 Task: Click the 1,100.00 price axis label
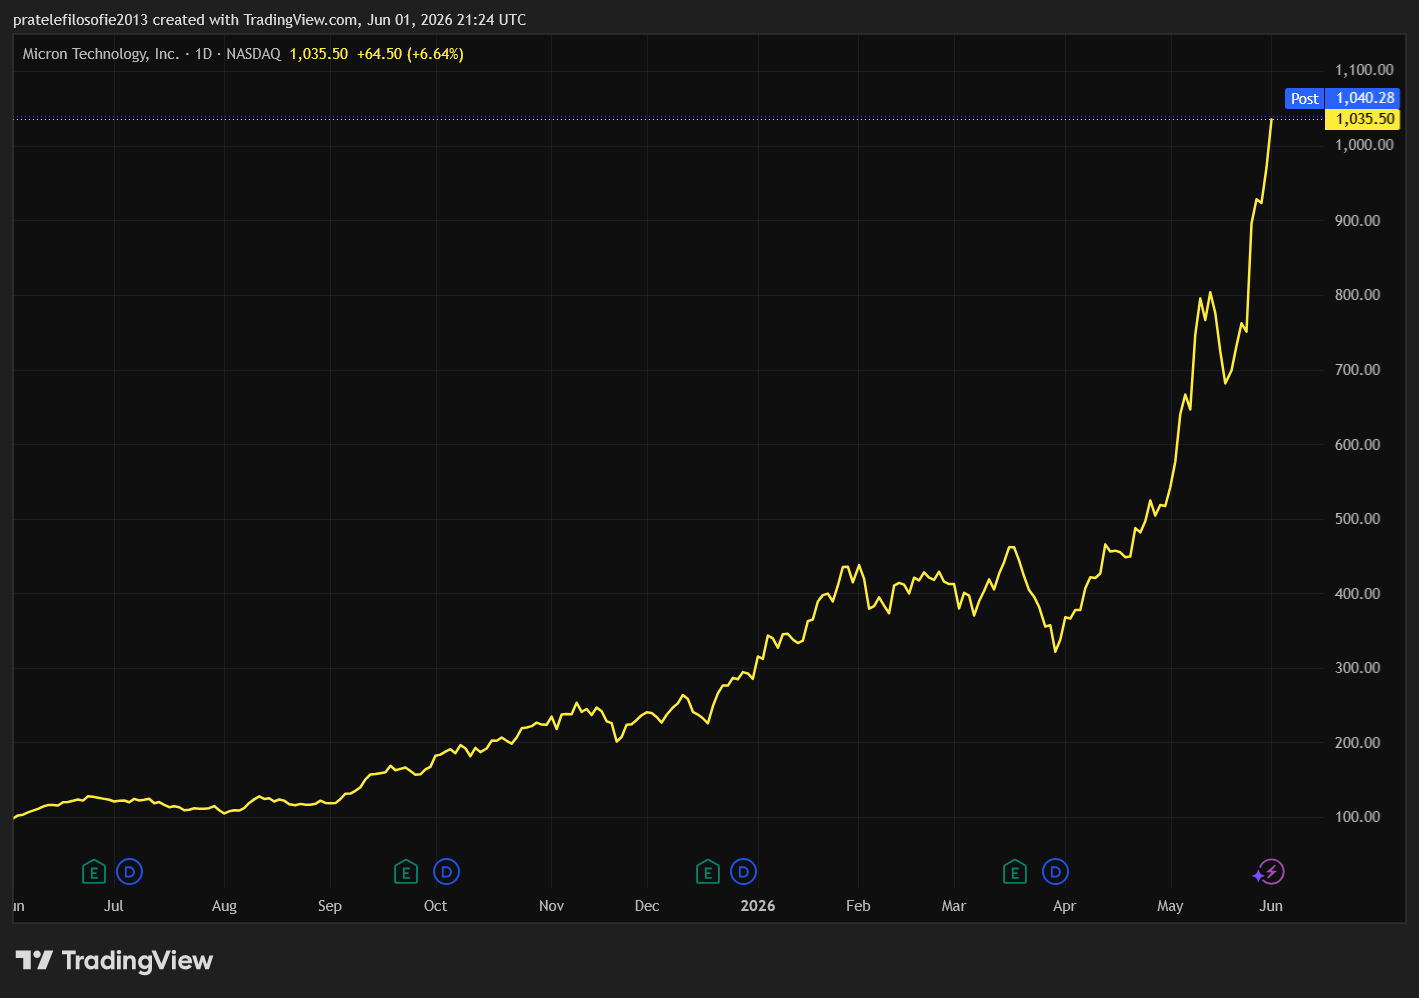coord(1364,70)
